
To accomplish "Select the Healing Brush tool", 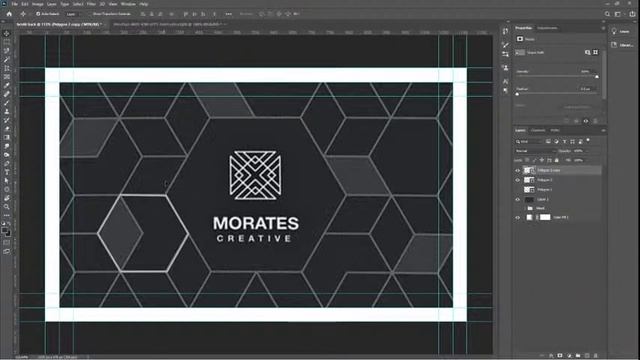I will click(7, 94).
